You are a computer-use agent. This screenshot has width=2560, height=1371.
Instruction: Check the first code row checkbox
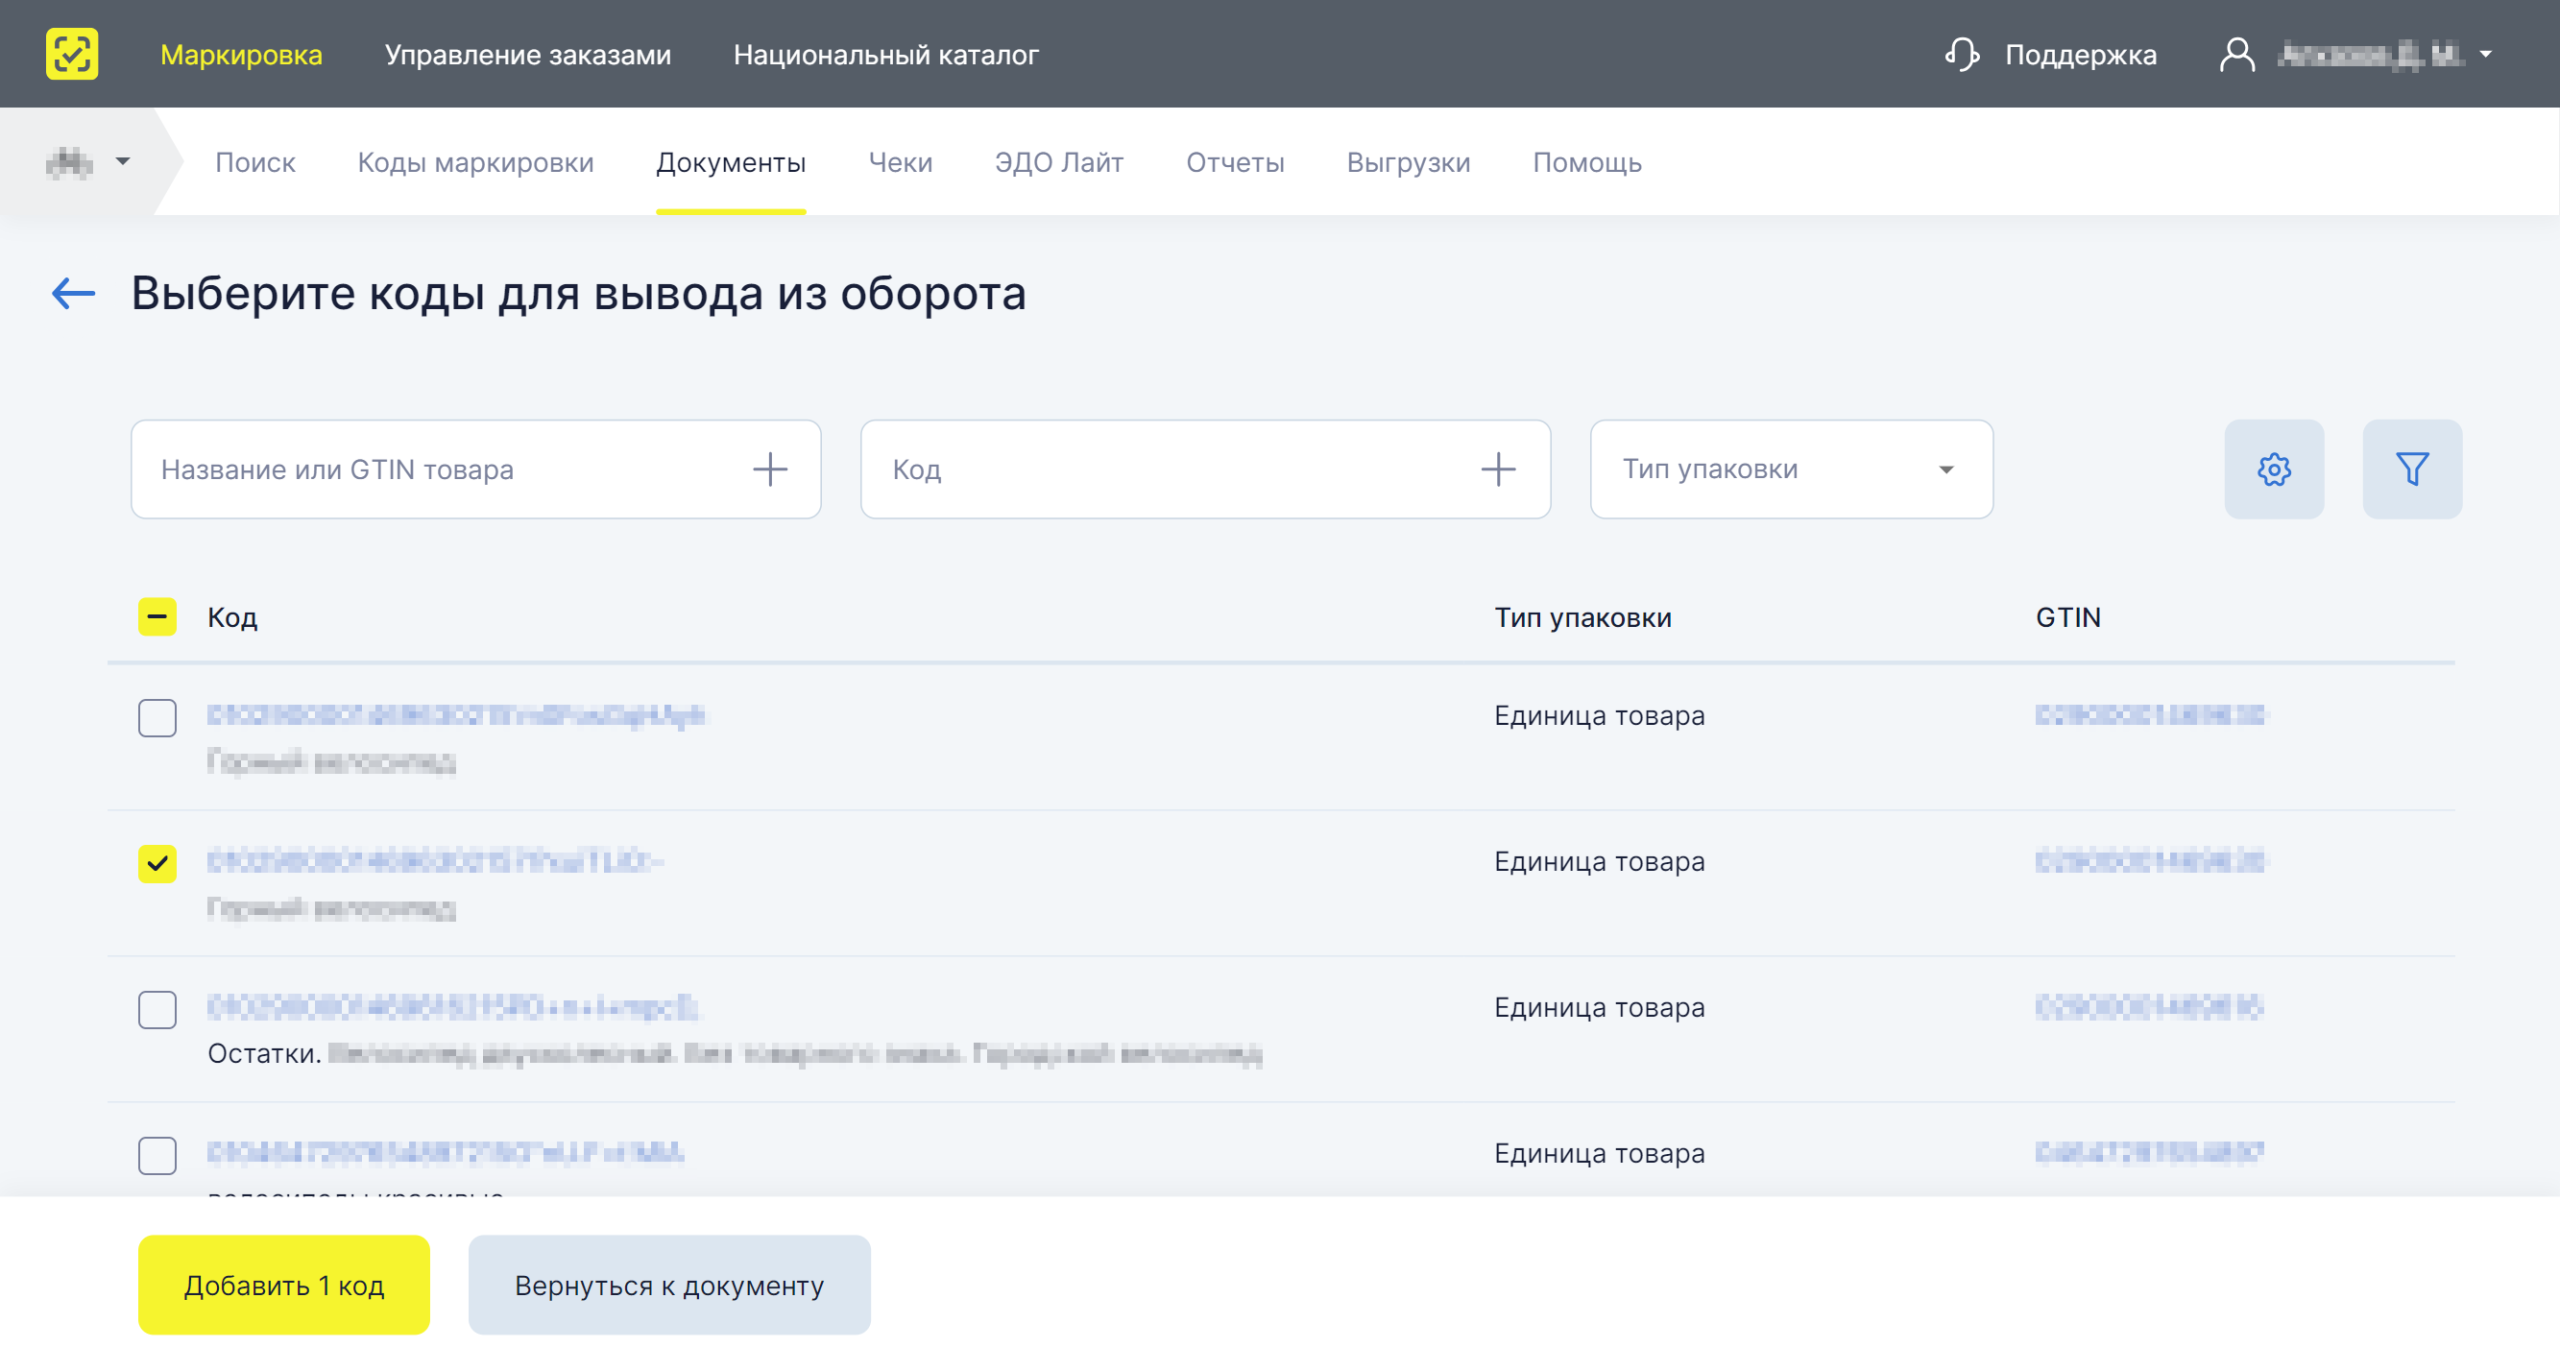157,718
